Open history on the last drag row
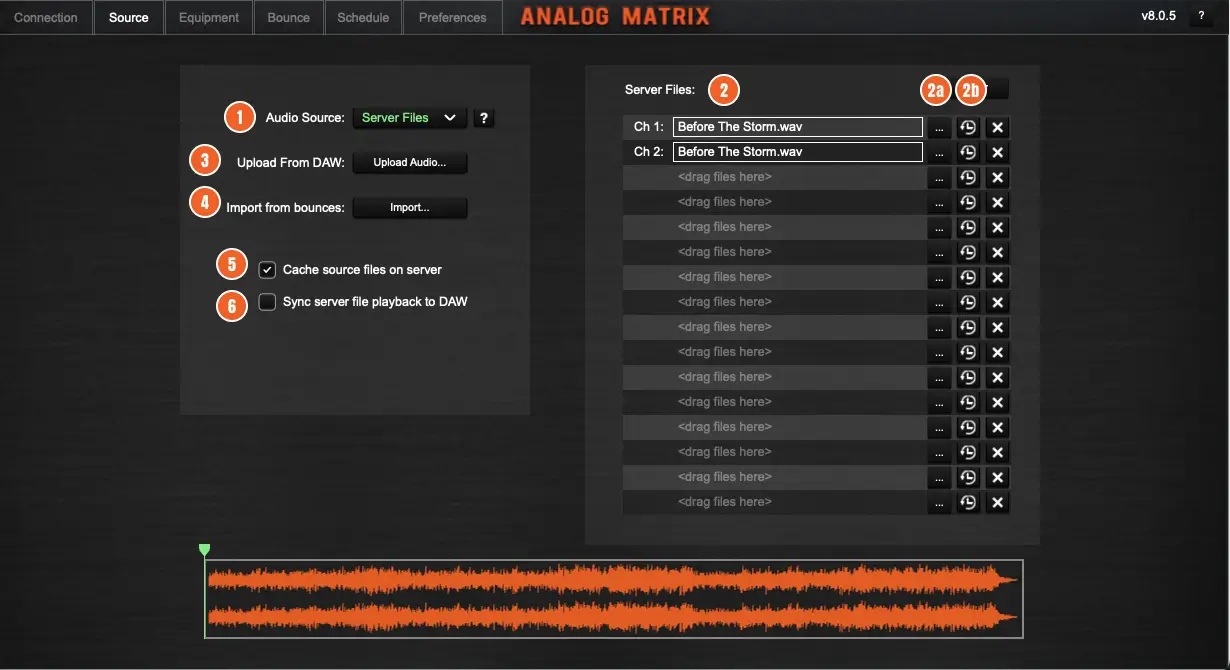The width and height of the screenshot is (1230, 670). click(x=968, y=503)
